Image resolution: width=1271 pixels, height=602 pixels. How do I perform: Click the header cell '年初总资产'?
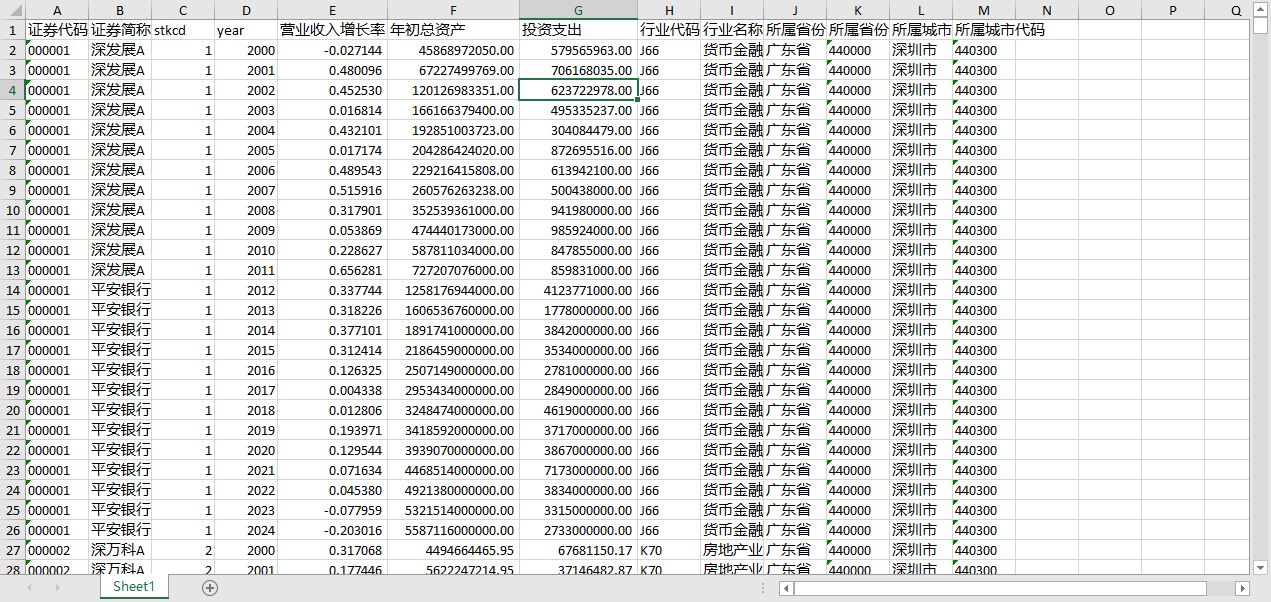tap(453, 30)
